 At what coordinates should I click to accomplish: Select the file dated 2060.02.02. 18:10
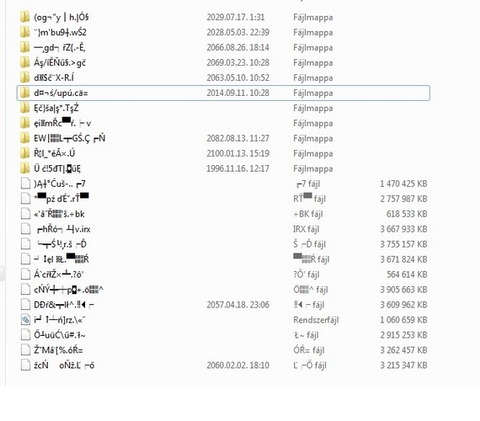pyautogui.click(x=223, y=365)
